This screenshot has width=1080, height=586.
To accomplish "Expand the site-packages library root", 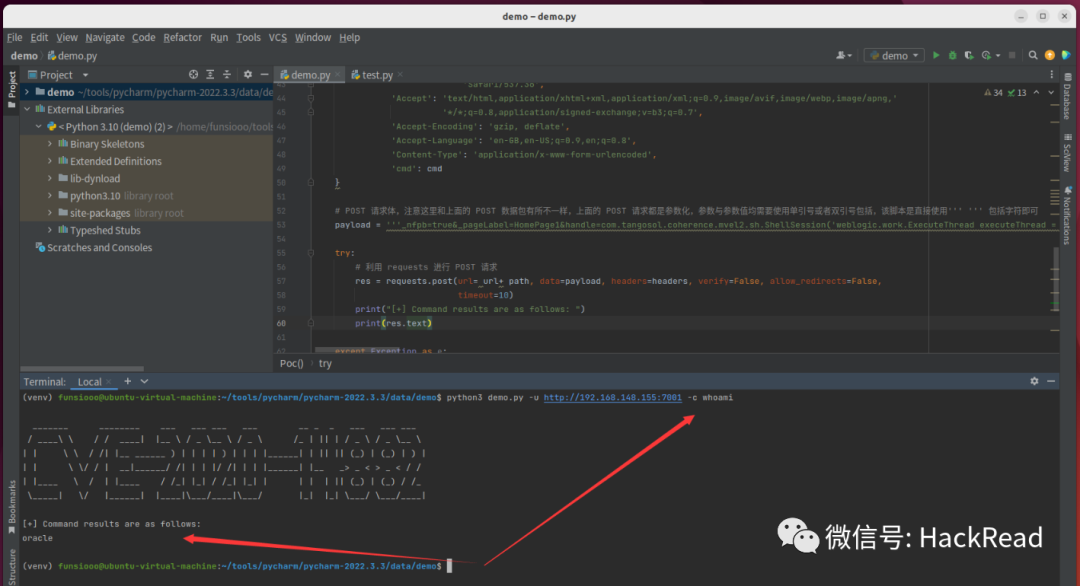I will 50,212.
